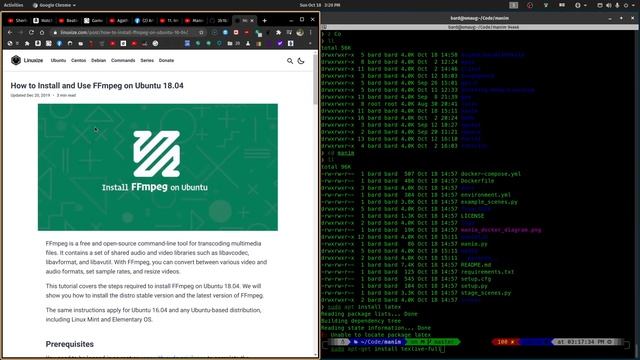The height and width of the screenshot is (360, 640).
Task: Click the purple checkmark bookmark icon
Action: [280, 43]
